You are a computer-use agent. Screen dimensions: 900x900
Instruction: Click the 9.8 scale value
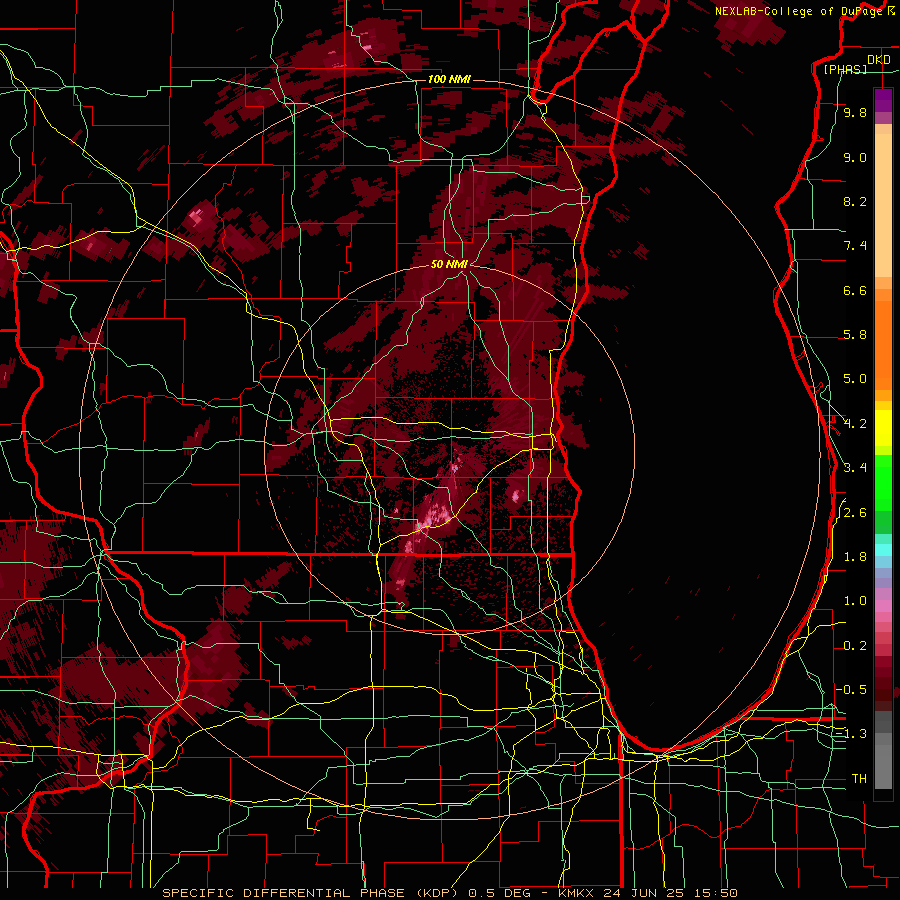point(855,113)
